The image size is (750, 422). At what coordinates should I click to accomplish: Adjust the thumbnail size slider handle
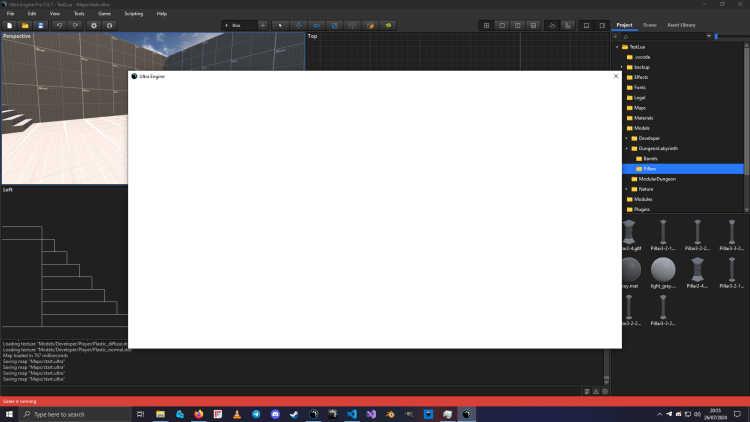716,36
